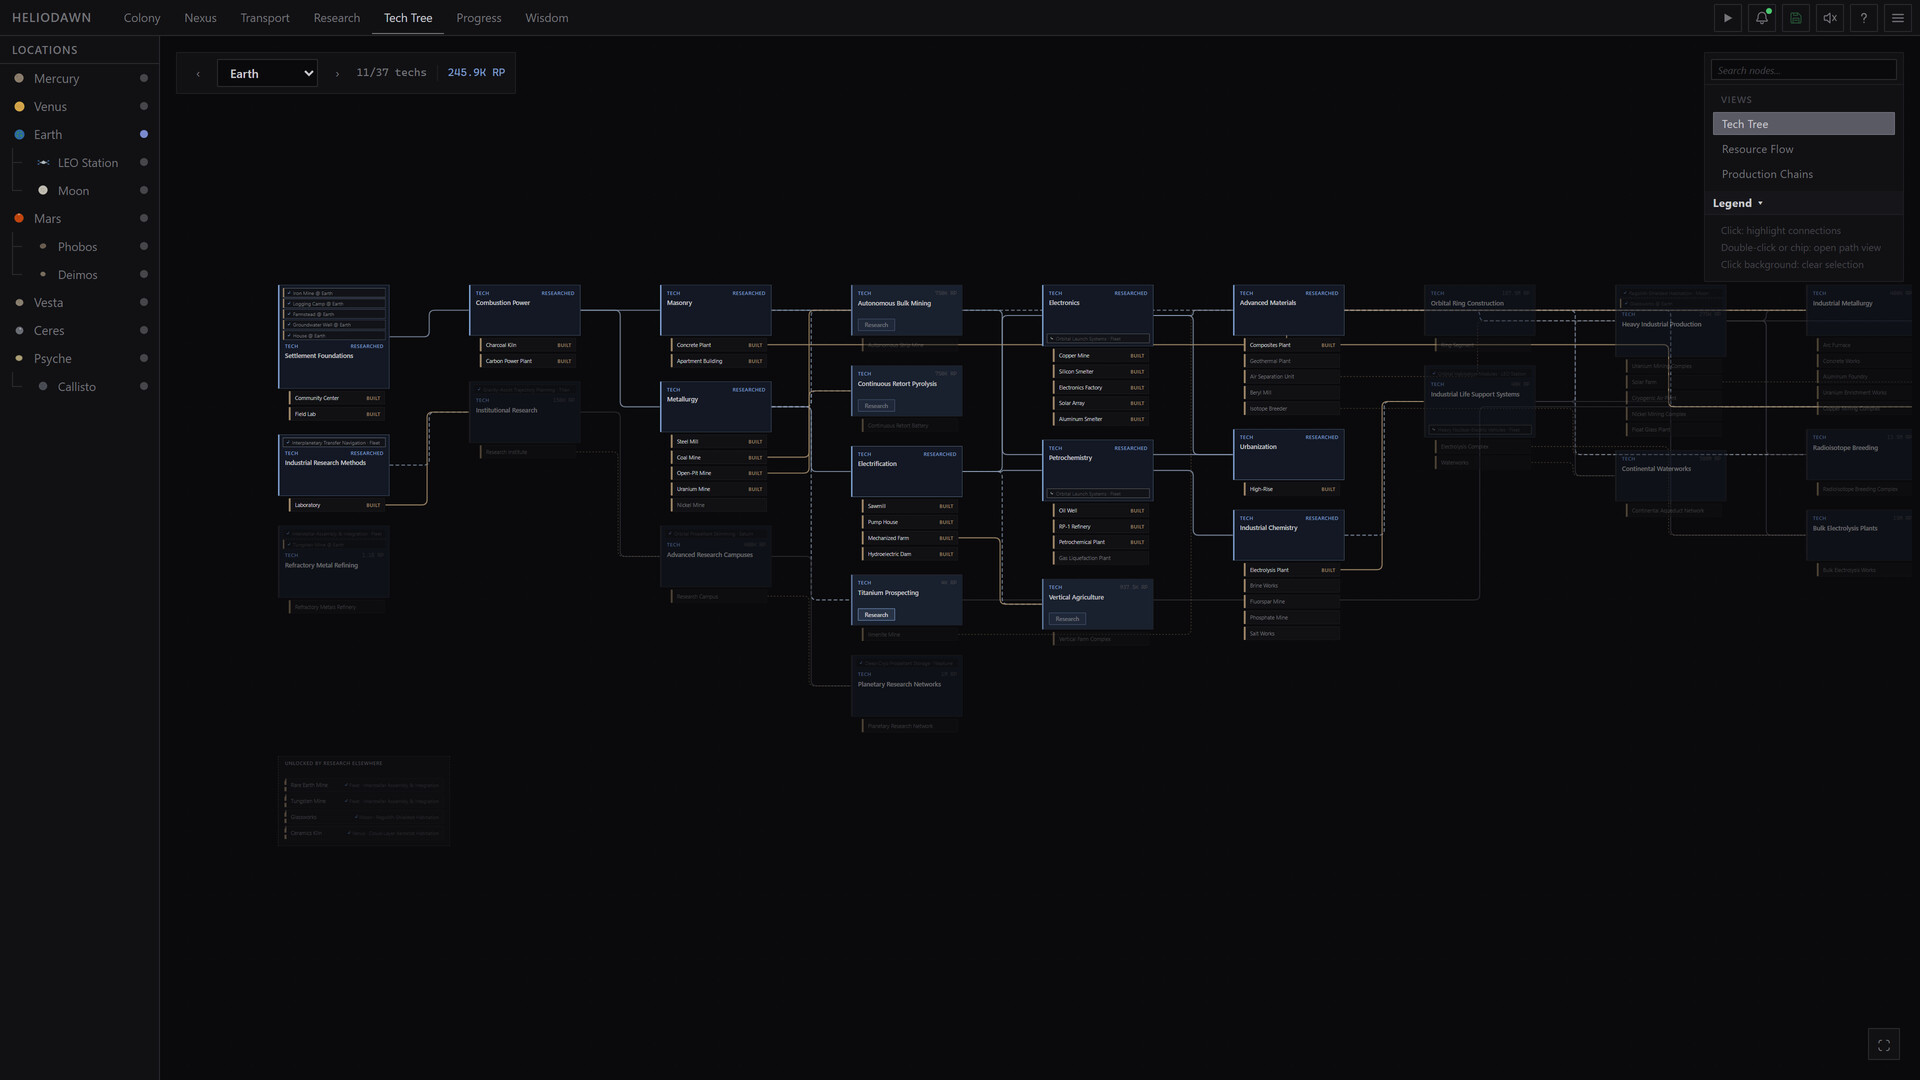Select the Settlement Foundations tech node

tap(333, 337)
